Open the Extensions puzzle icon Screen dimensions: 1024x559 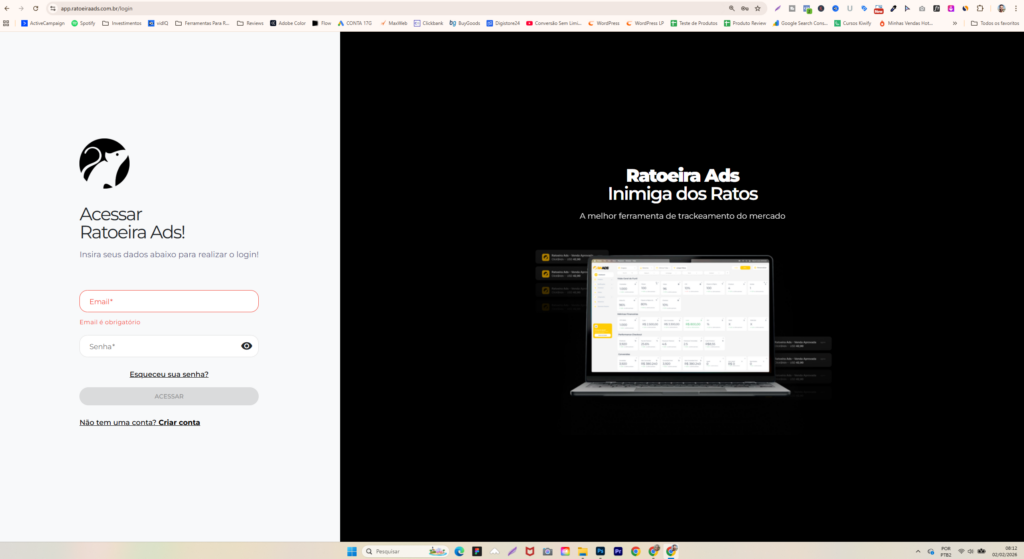coord(980,8)
